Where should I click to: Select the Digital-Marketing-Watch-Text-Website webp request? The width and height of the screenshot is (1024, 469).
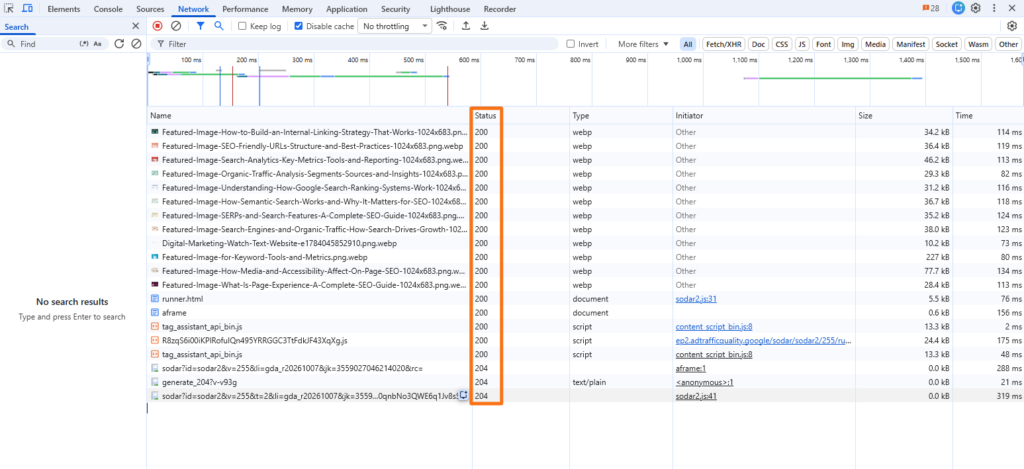585,244
